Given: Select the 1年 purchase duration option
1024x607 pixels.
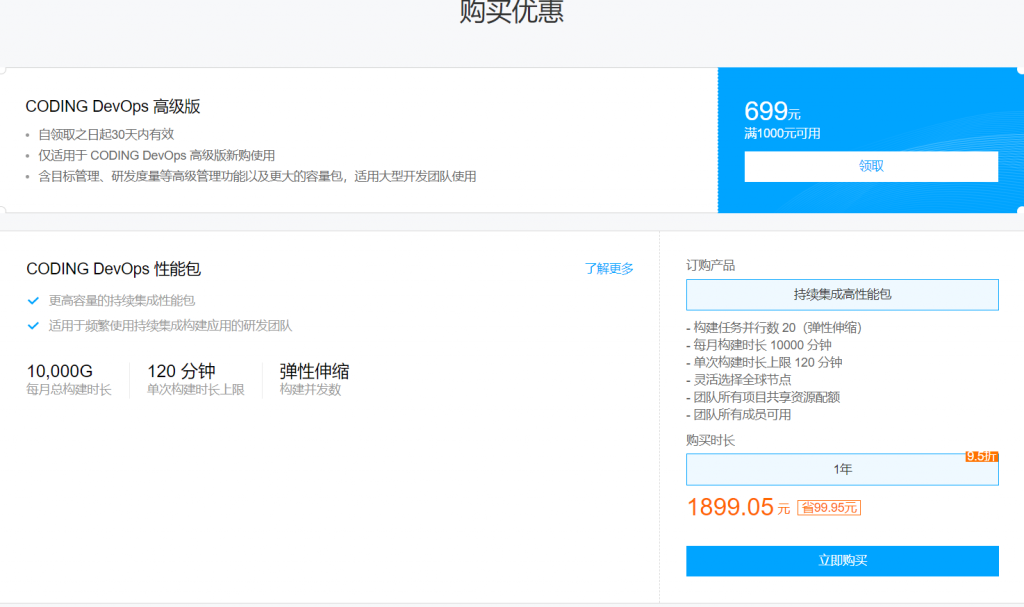Looking at the screenshot, I should pyautogui.click(x=842, y=469).
